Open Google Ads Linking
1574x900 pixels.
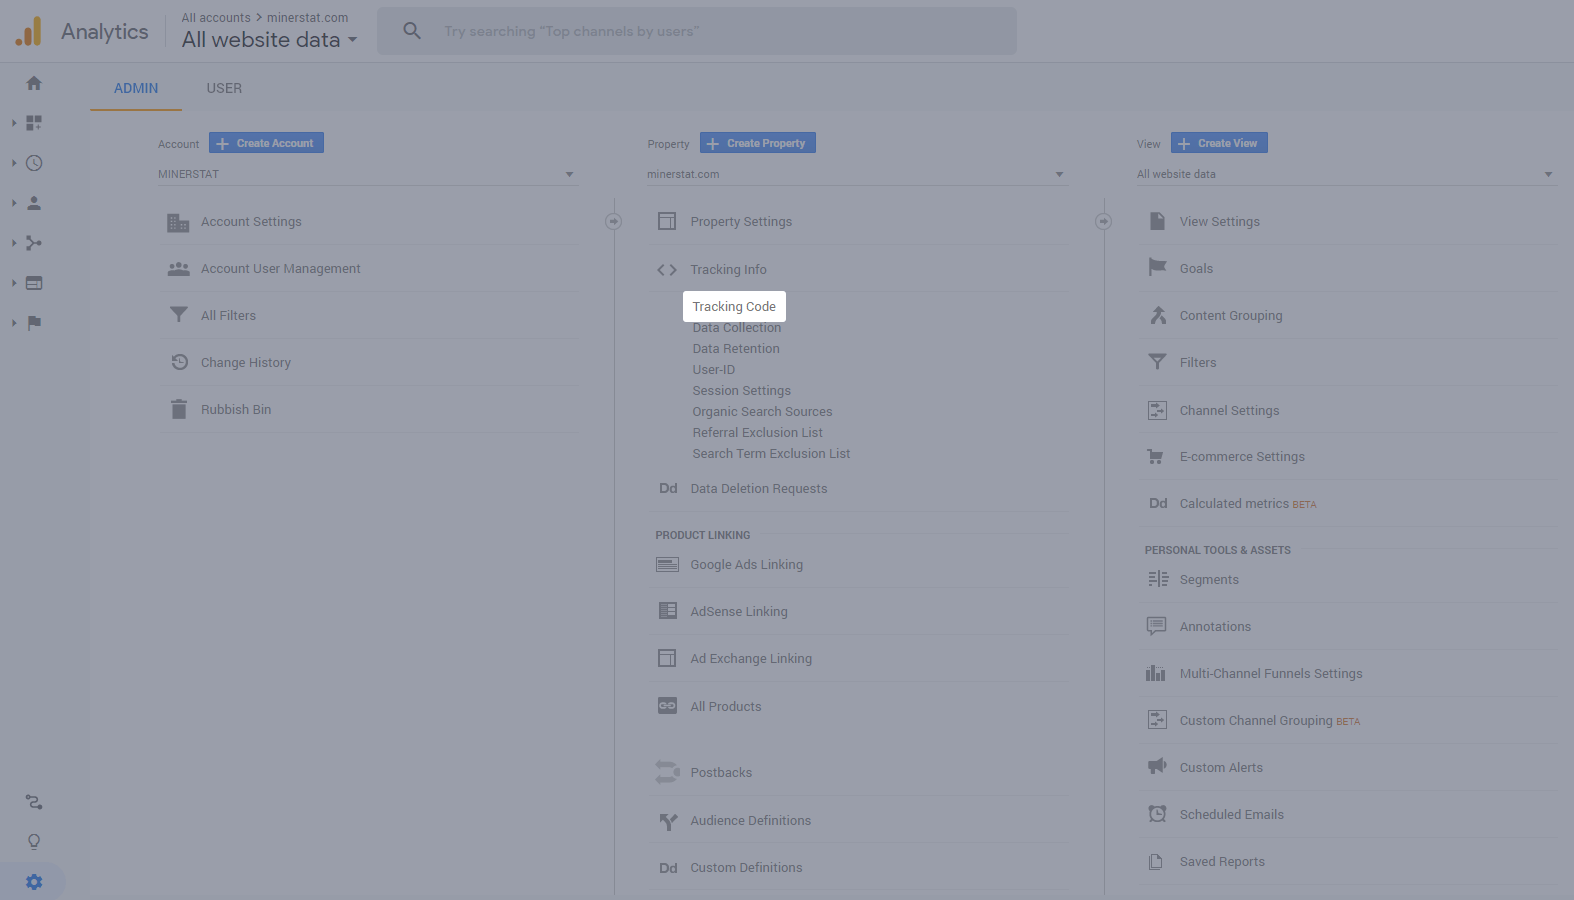[x=746, y=565]
